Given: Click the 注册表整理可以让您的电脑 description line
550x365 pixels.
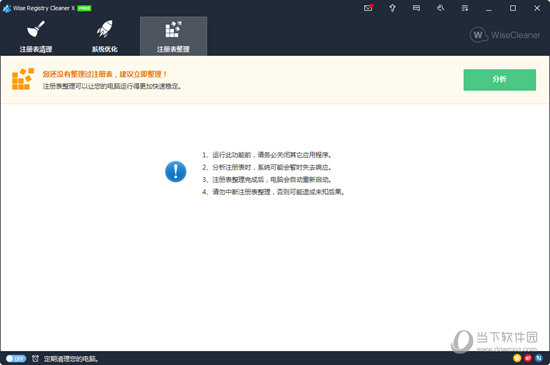Looking at the screenshot, I should click(112, 86).
